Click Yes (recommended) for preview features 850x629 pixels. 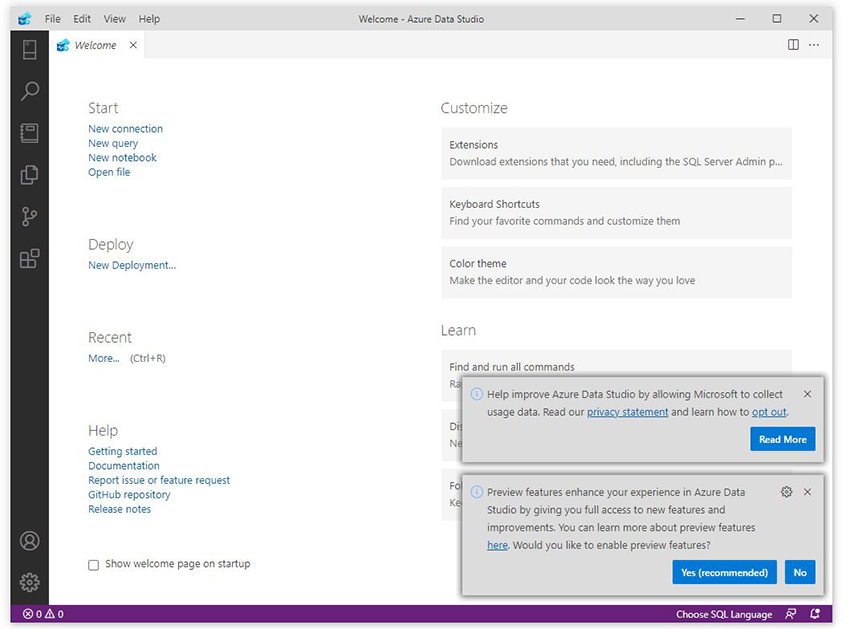click(x=724, y=572)
